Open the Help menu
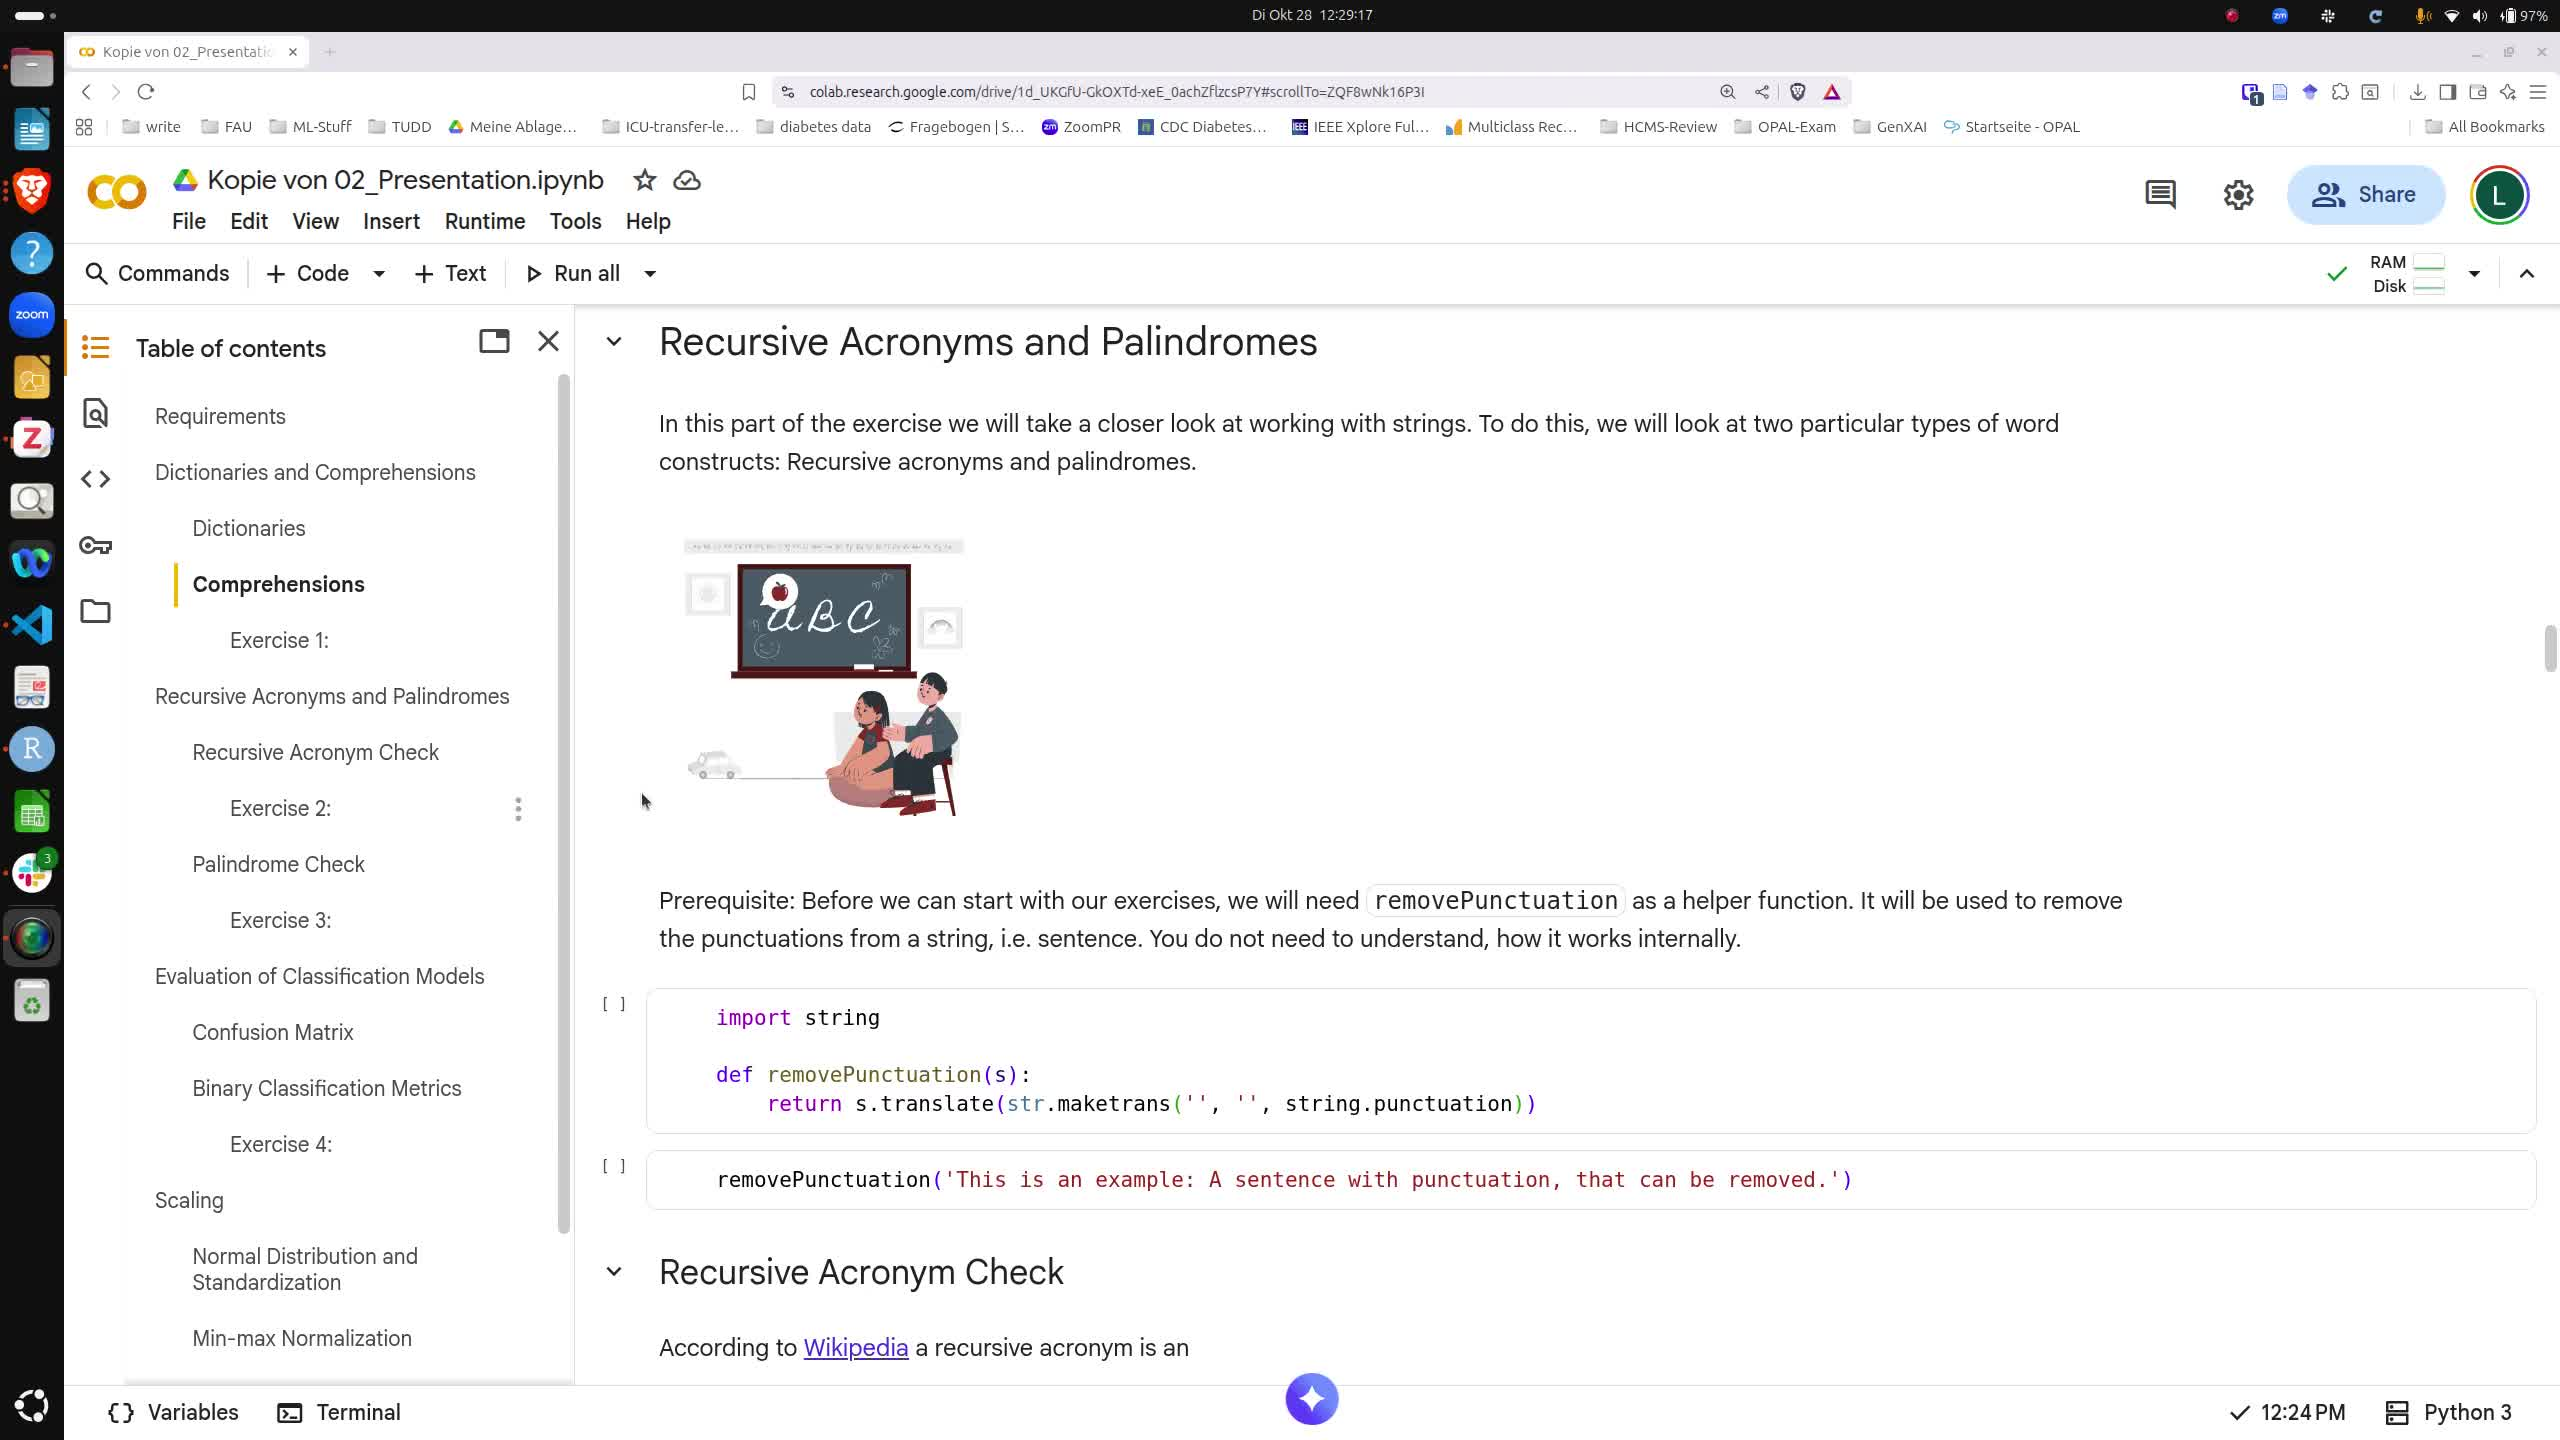 [x=648, y=221]
